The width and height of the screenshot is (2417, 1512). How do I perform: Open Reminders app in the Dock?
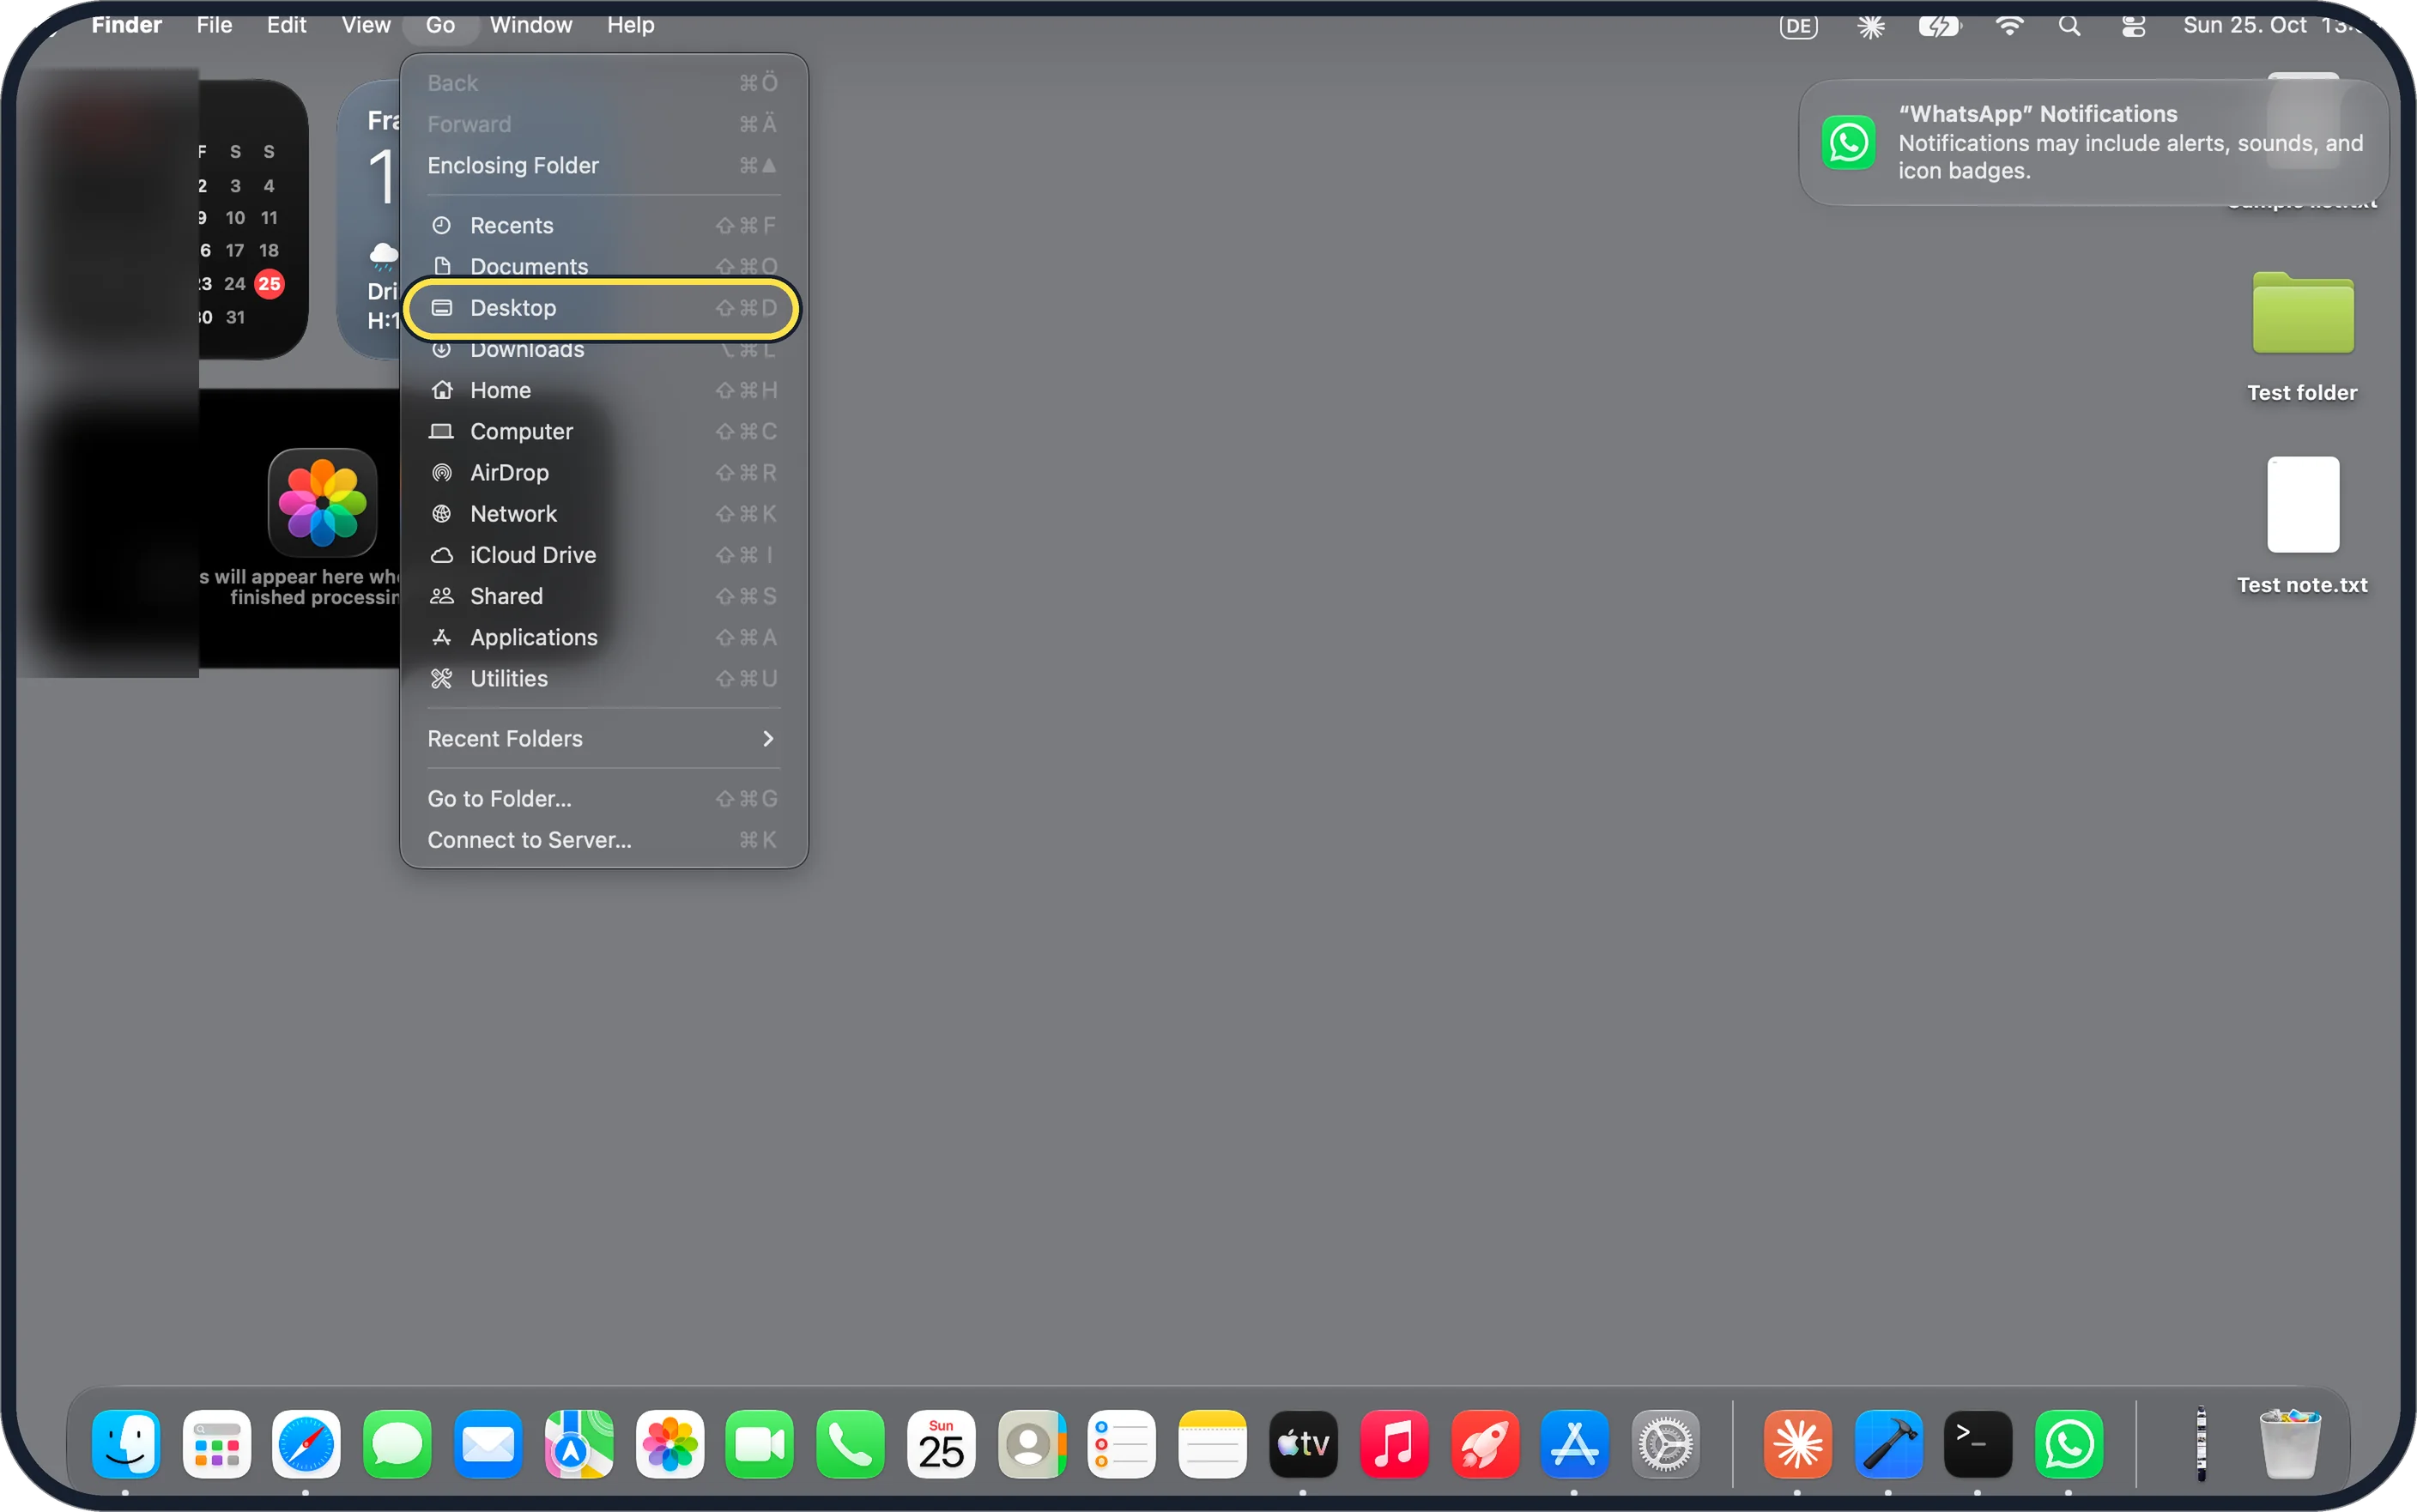pyautogui.click(x=1122, y=1444)
